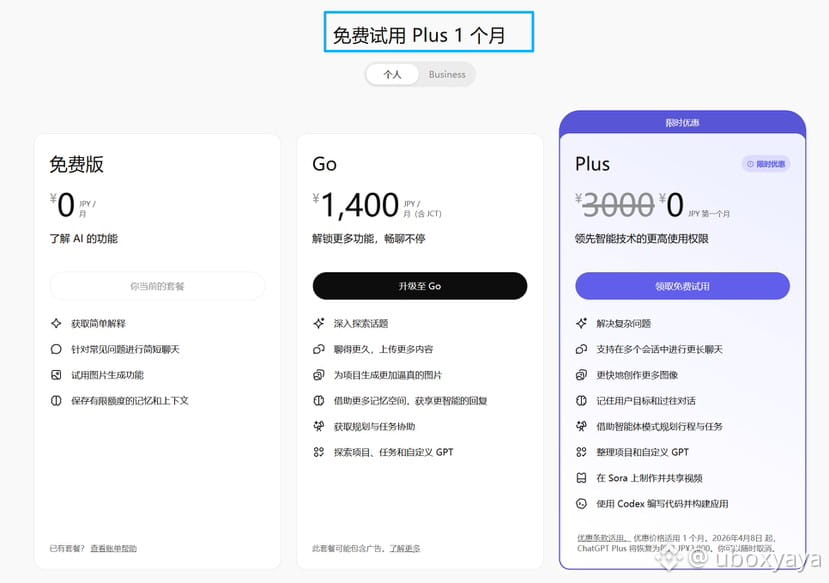Click the Codex icon beside 使用 Codex 编写代码并构建应用

pos(581,504)
